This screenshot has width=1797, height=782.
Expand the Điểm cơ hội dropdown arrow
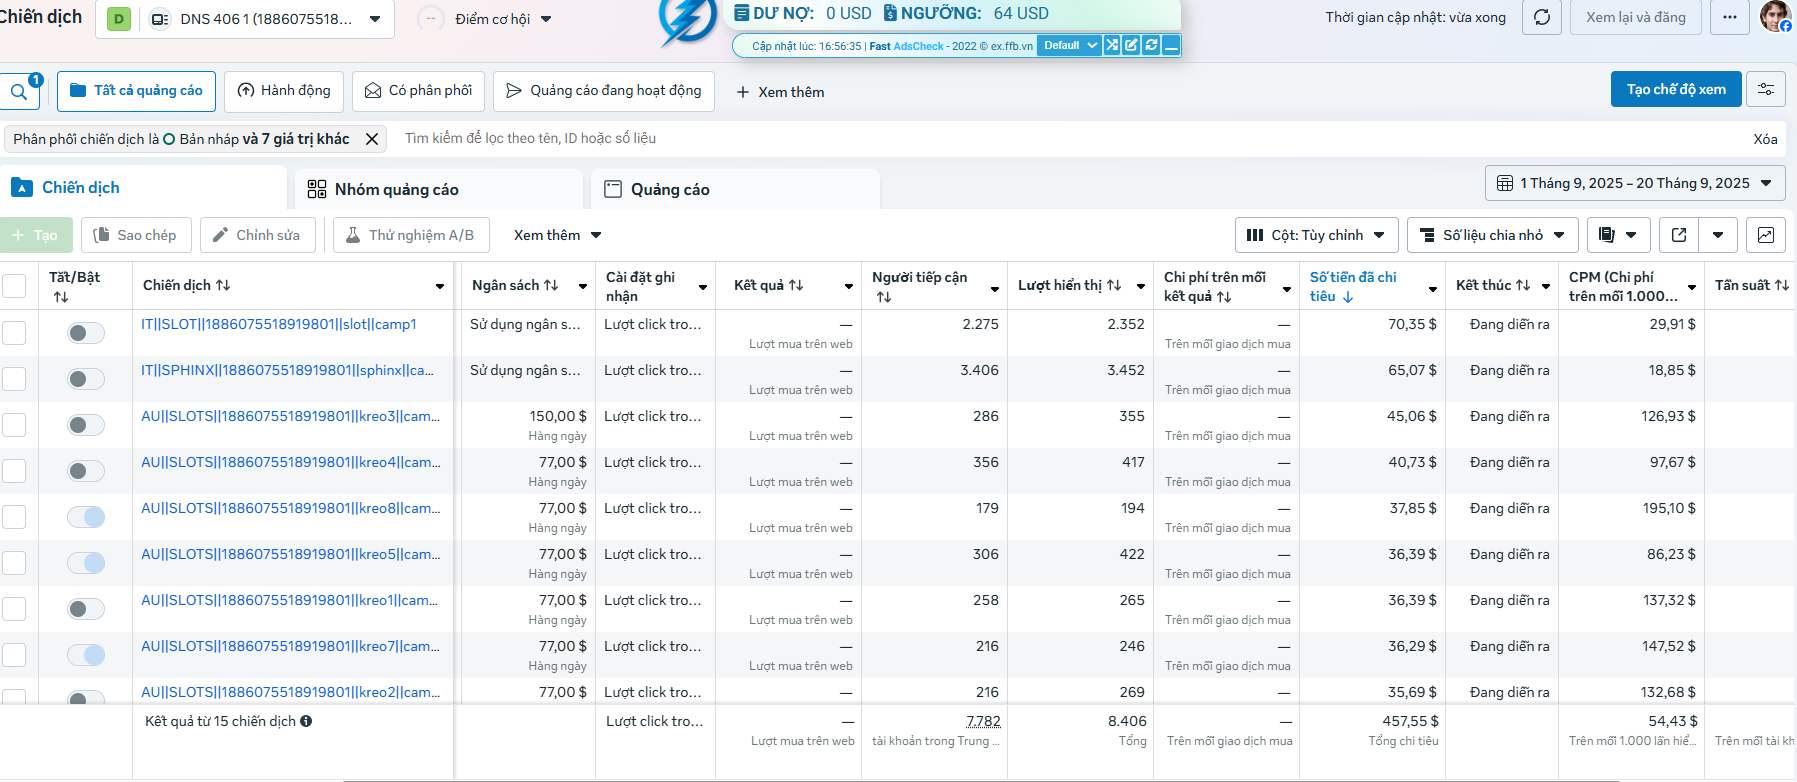[546, 19]
